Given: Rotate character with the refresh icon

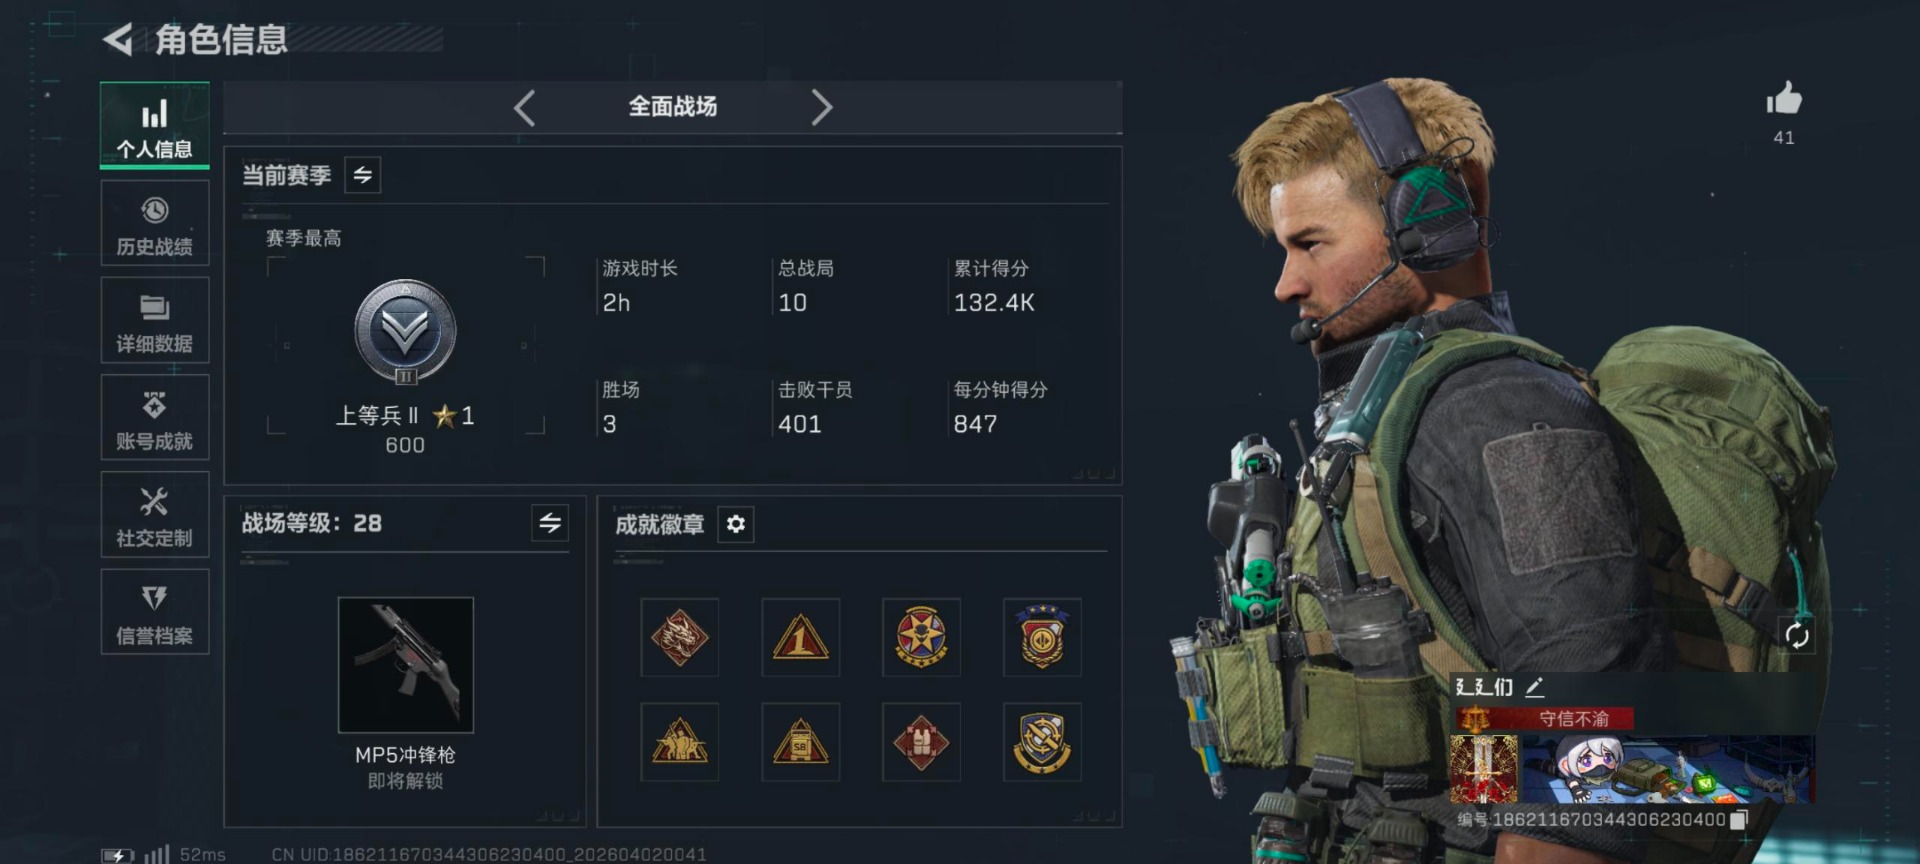Looking at the screenshot, I should [x=1797, y=636].
